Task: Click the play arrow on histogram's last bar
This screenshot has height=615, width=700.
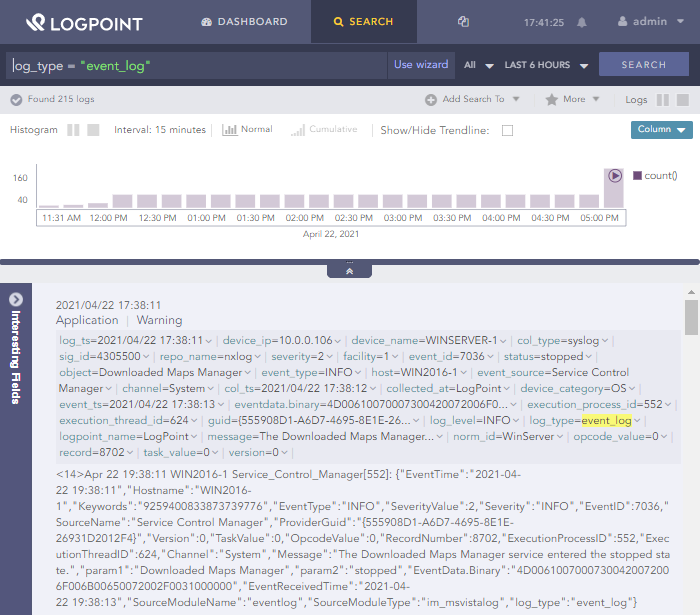Action: pos(614,175)
